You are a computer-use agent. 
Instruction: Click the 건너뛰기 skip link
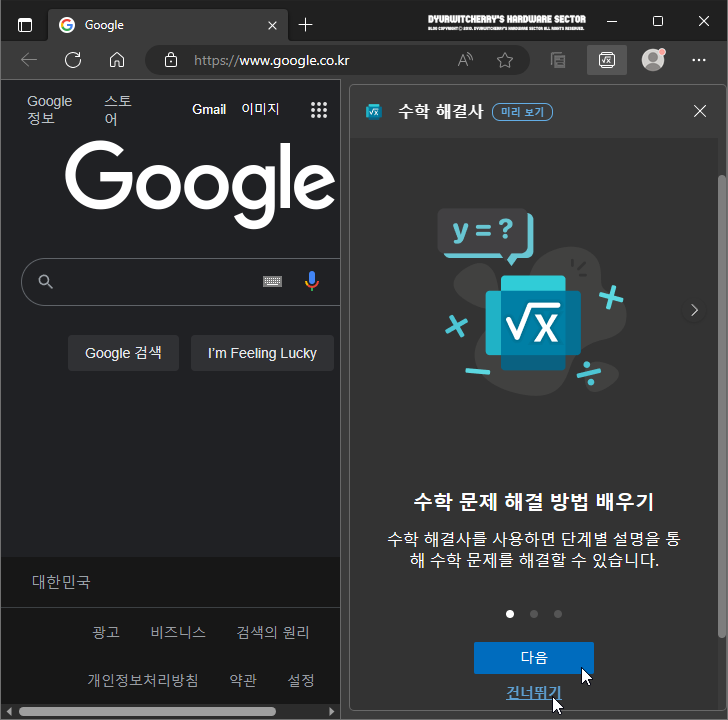(x=533, y=692)
